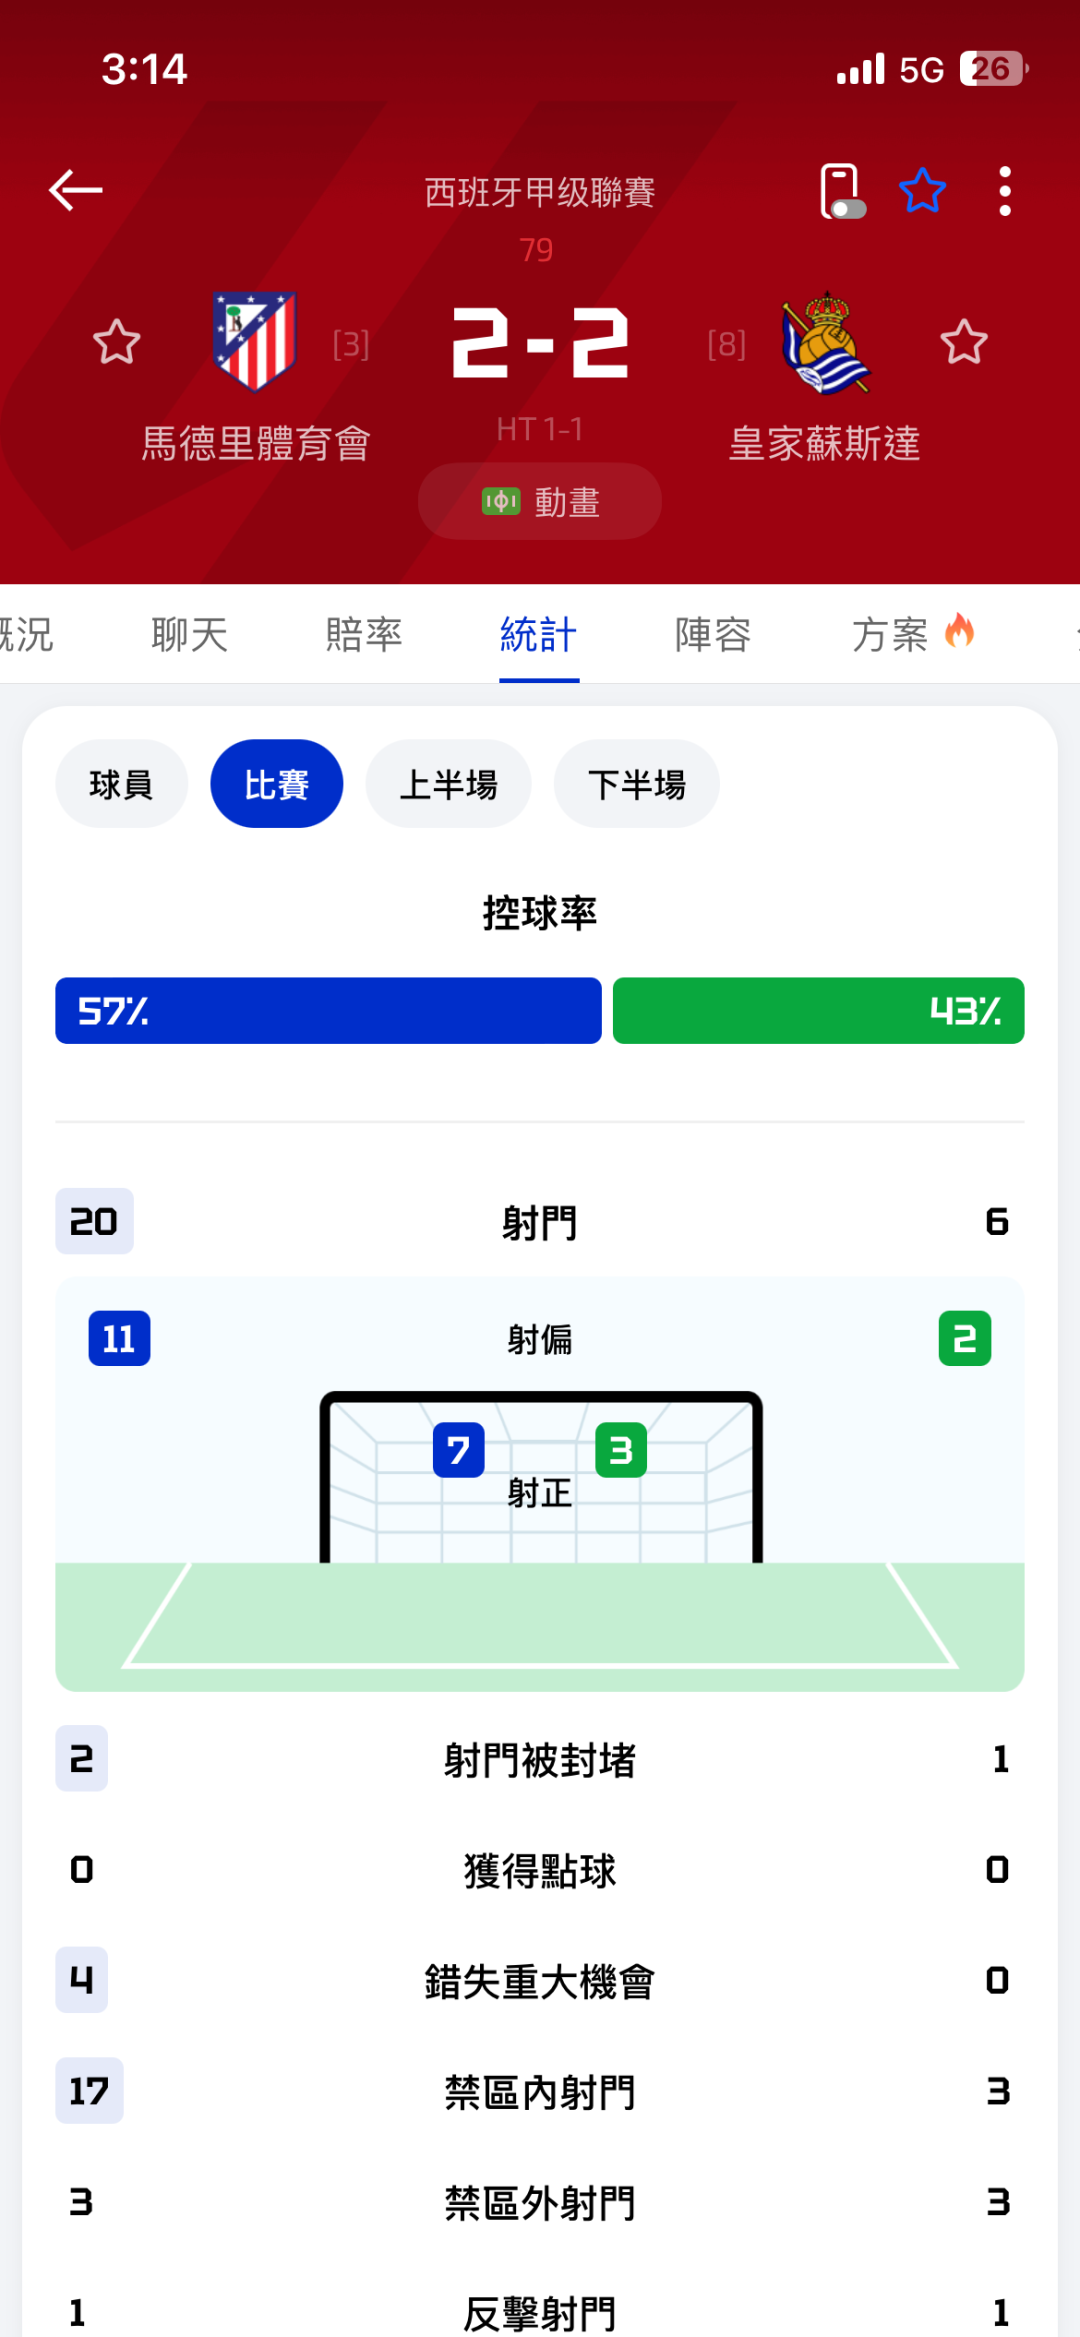The width and height of the screenshot is (1080, 2337).
Task: Tap the green 43% possession bar
Action: pos(818,1011)
